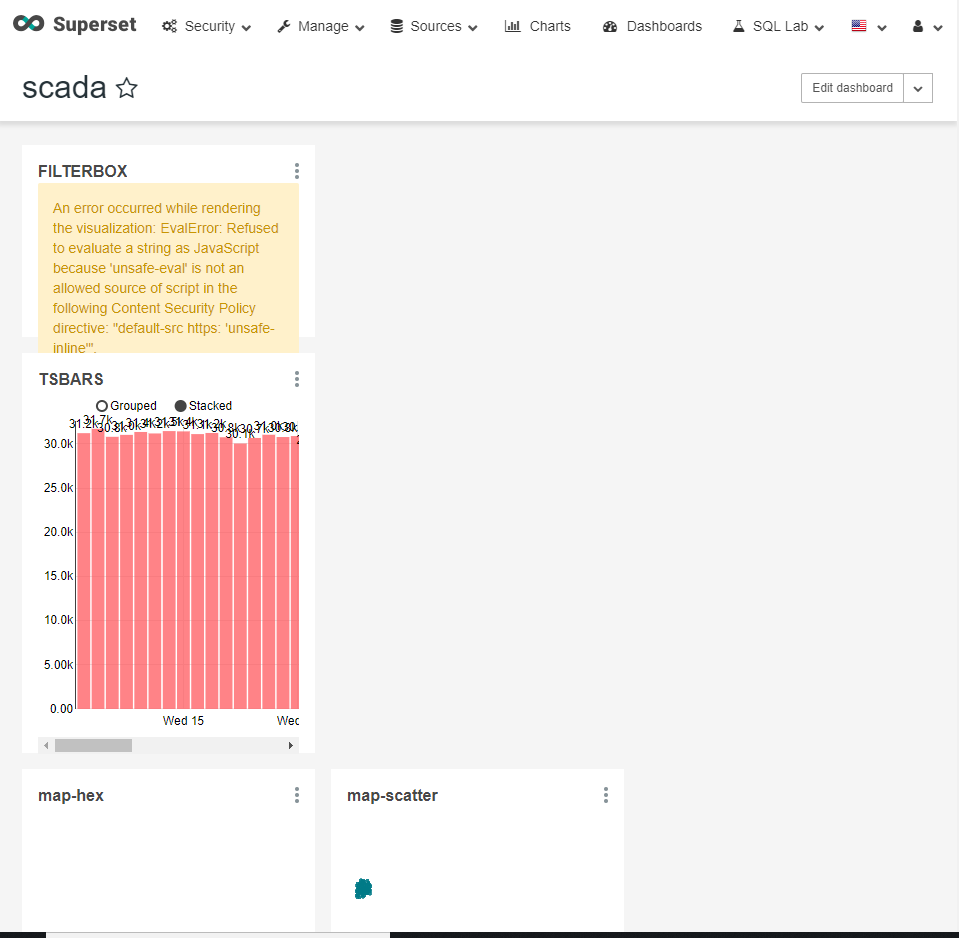This screenshot has width=959, height=938.
Task: Open the Charts menu item
Action: point(537,26)
